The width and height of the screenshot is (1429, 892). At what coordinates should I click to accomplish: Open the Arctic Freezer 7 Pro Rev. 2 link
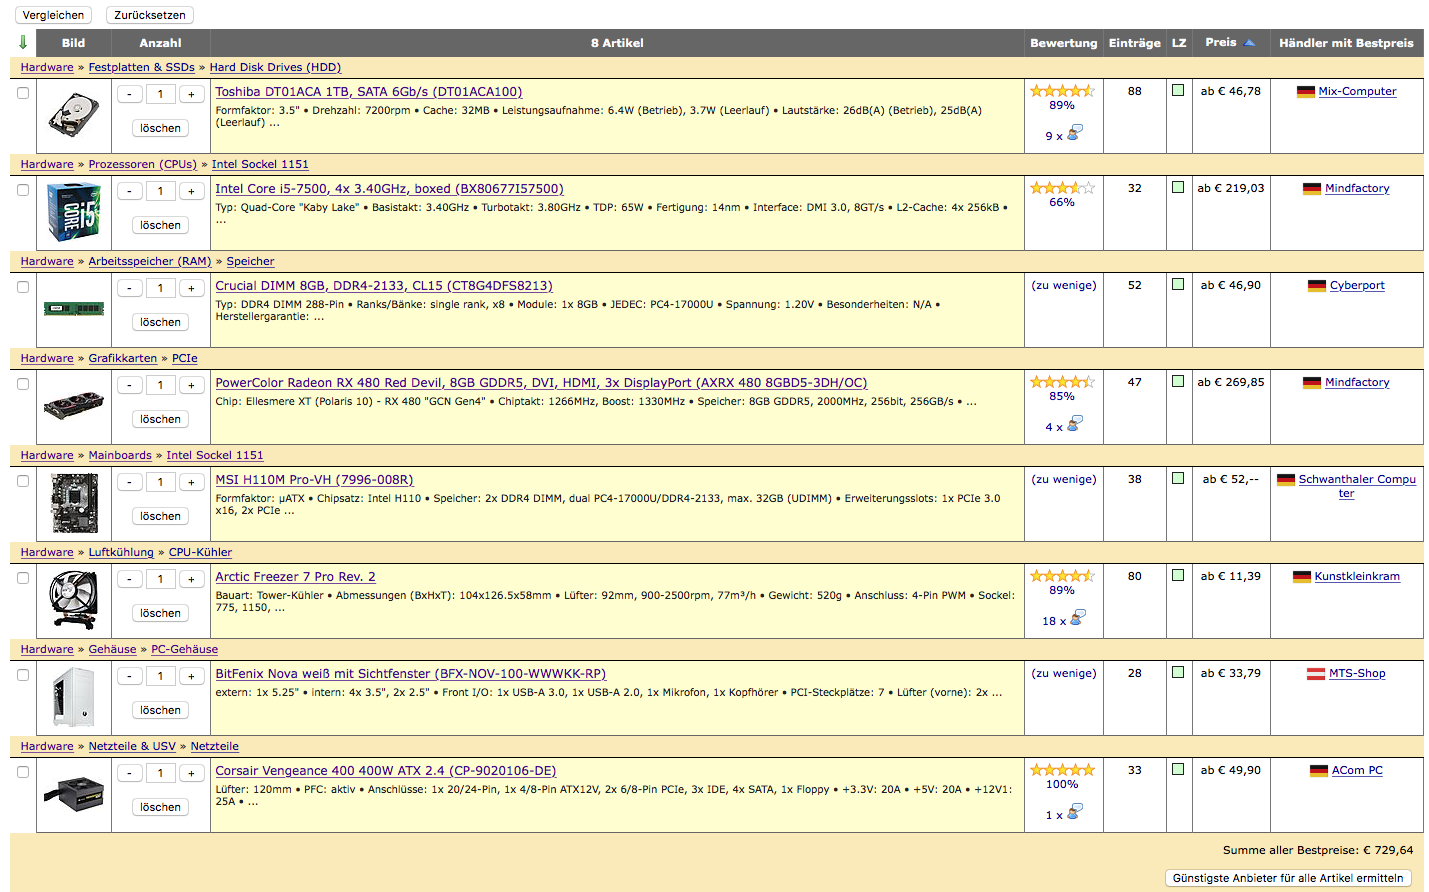pyautogui.click(x=296, y=577)
